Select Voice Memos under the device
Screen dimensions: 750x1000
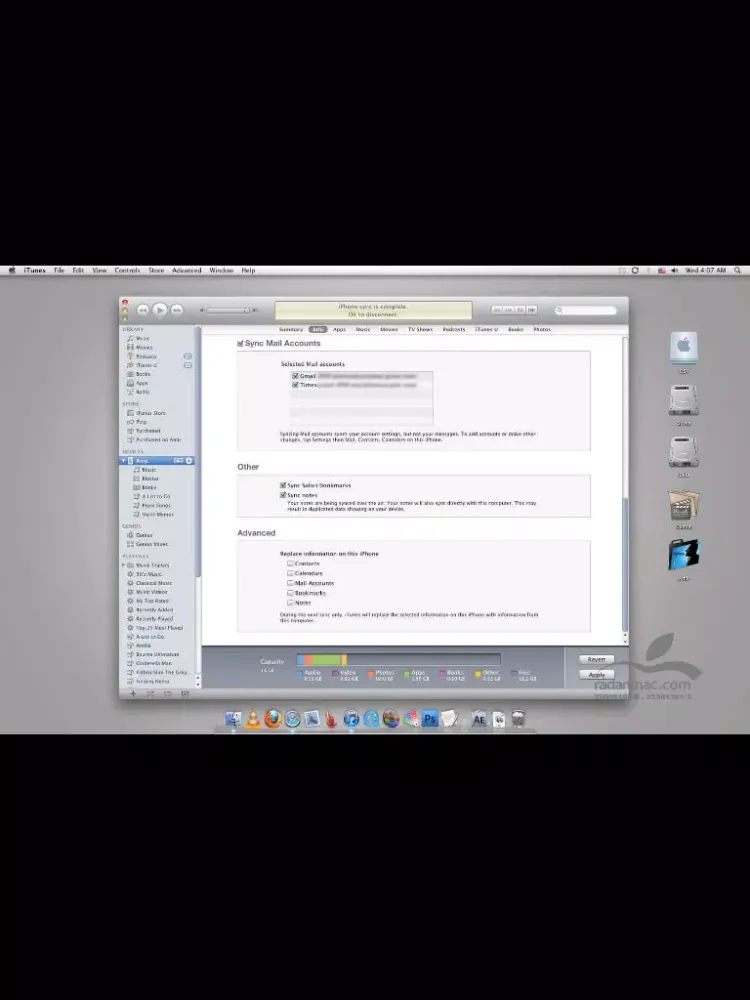(154, 514)
